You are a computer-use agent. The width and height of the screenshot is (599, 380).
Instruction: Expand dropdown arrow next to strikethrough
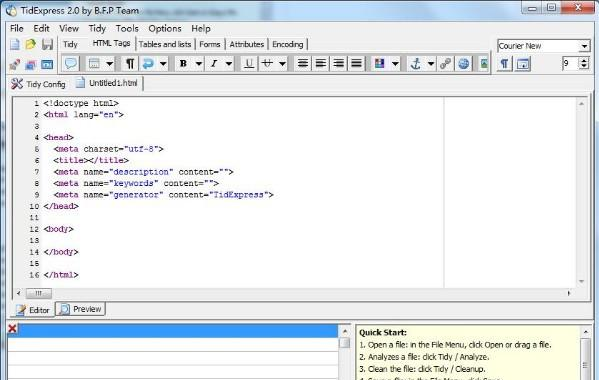282,63
